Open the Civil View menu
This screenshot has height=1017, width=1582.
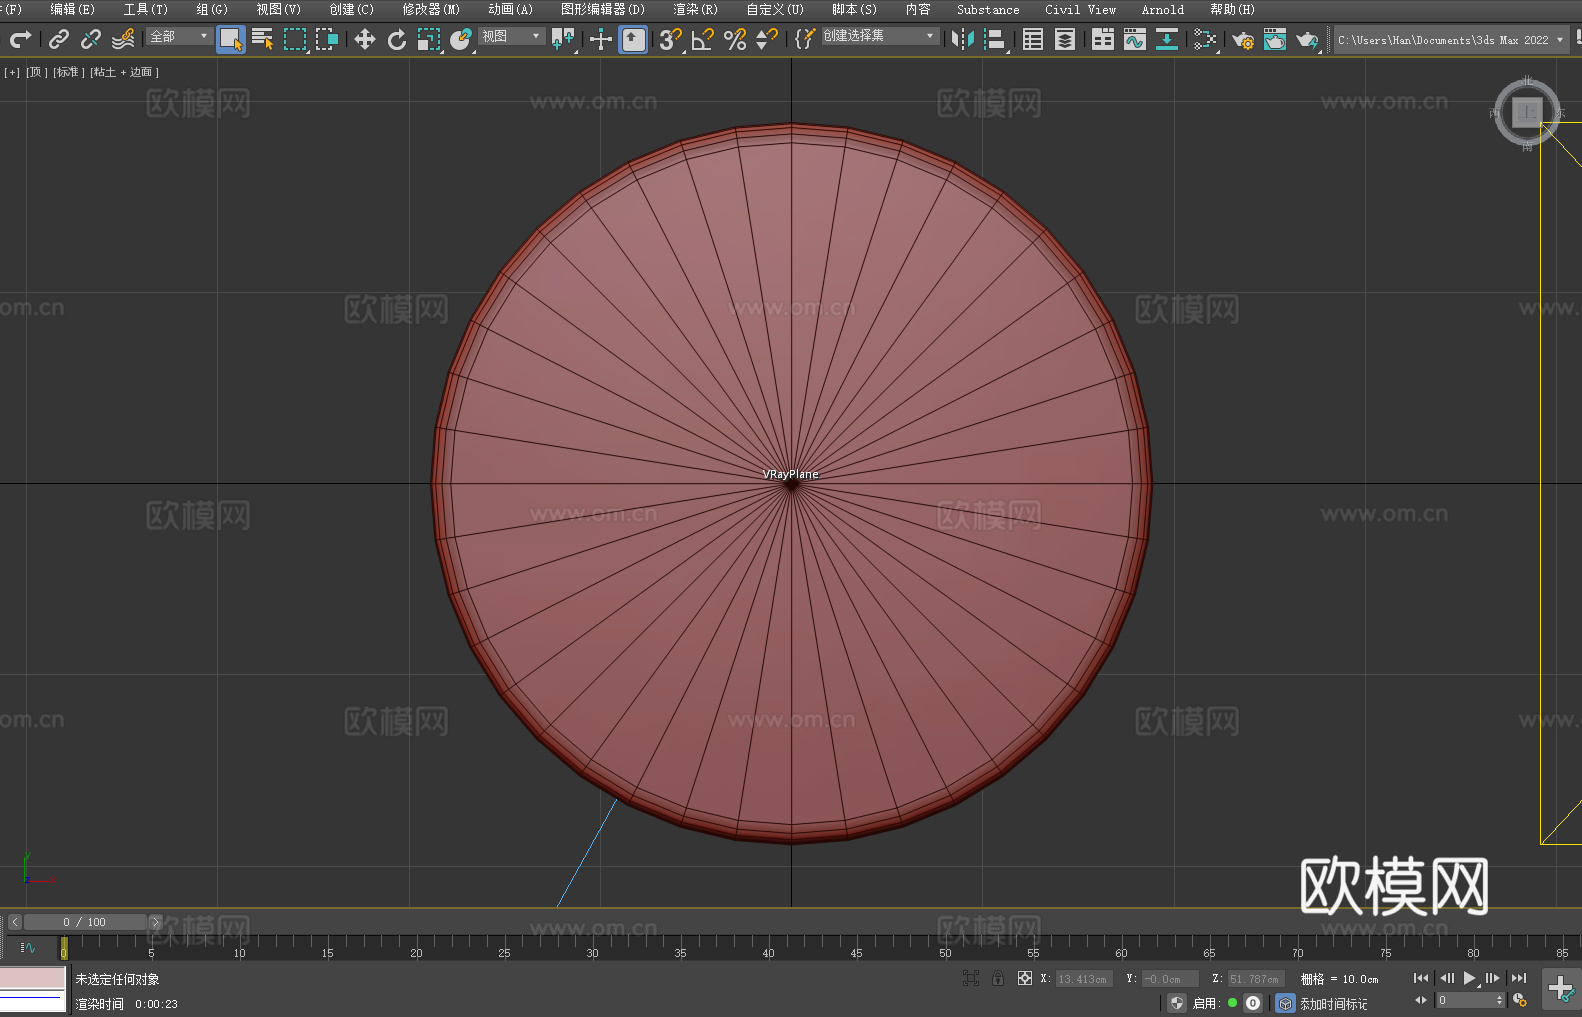(x=1080, y=9)
